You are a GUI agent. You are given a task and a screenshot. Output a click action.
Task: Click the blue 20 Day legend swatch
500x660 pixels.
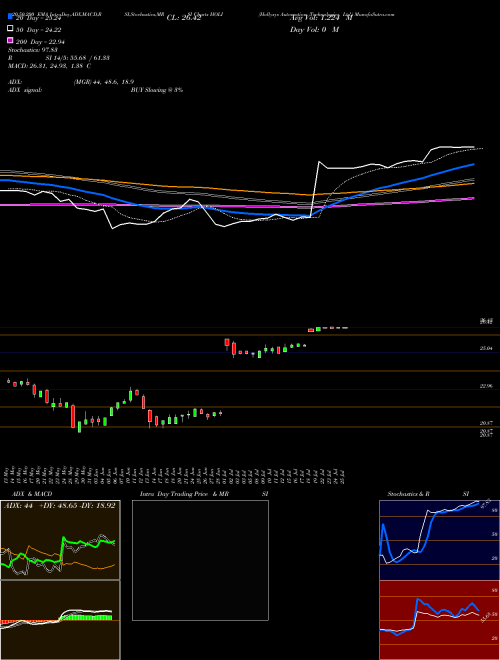click(10, 18)
